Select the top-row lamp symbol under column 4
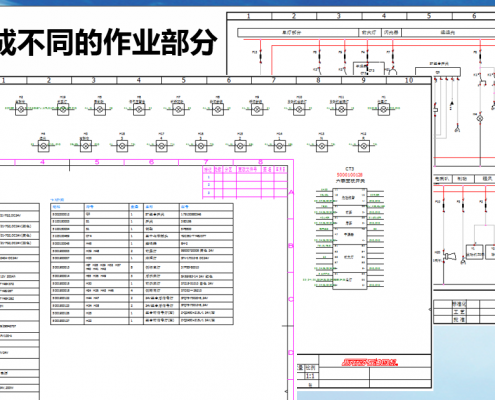The image size is (495, 400). click(139, 109)
